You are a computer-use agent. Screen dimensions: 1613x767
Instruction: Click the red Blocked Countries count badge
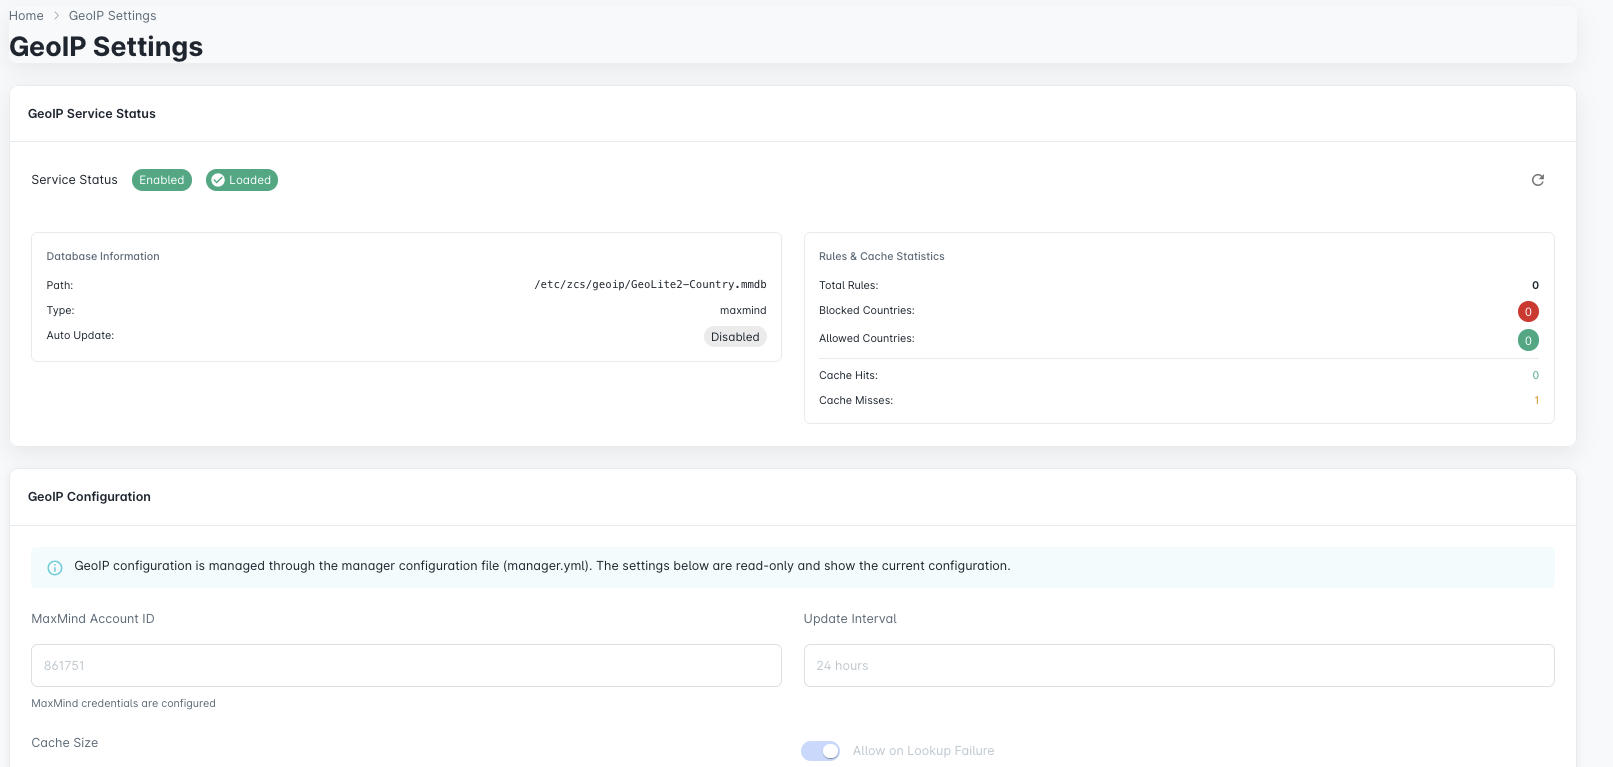point(1527,312)
